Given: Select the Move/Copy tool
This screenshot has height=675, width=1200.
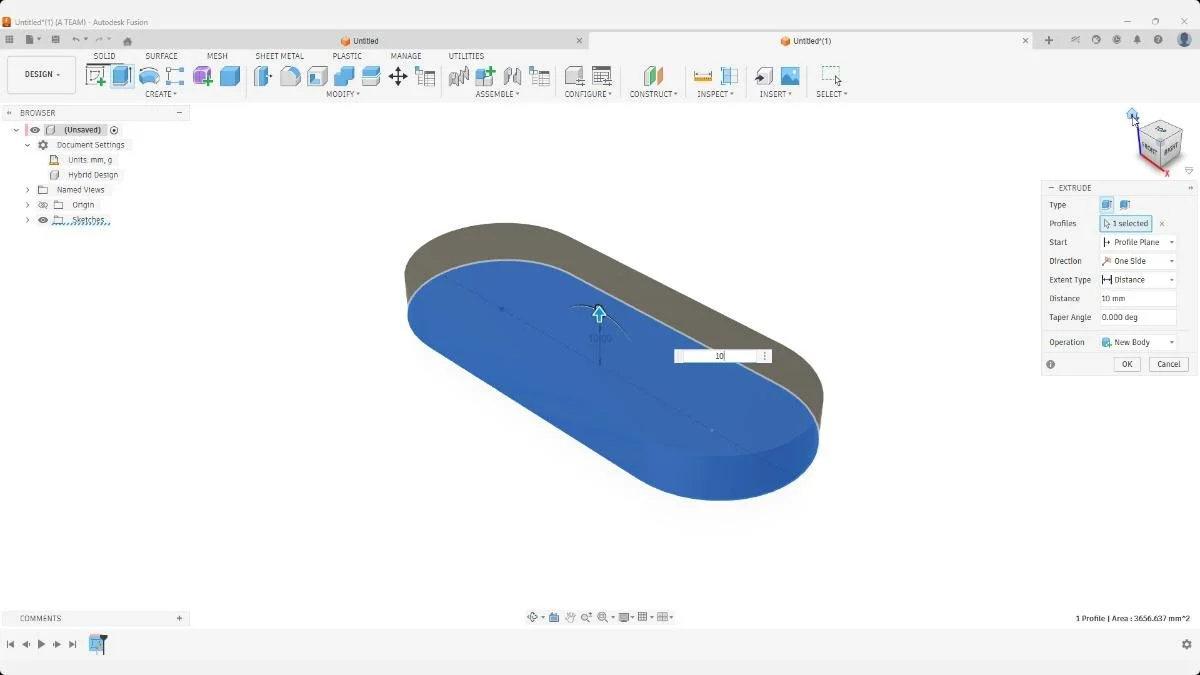Looking at the screenshot, I should click(x=398, y=77).
